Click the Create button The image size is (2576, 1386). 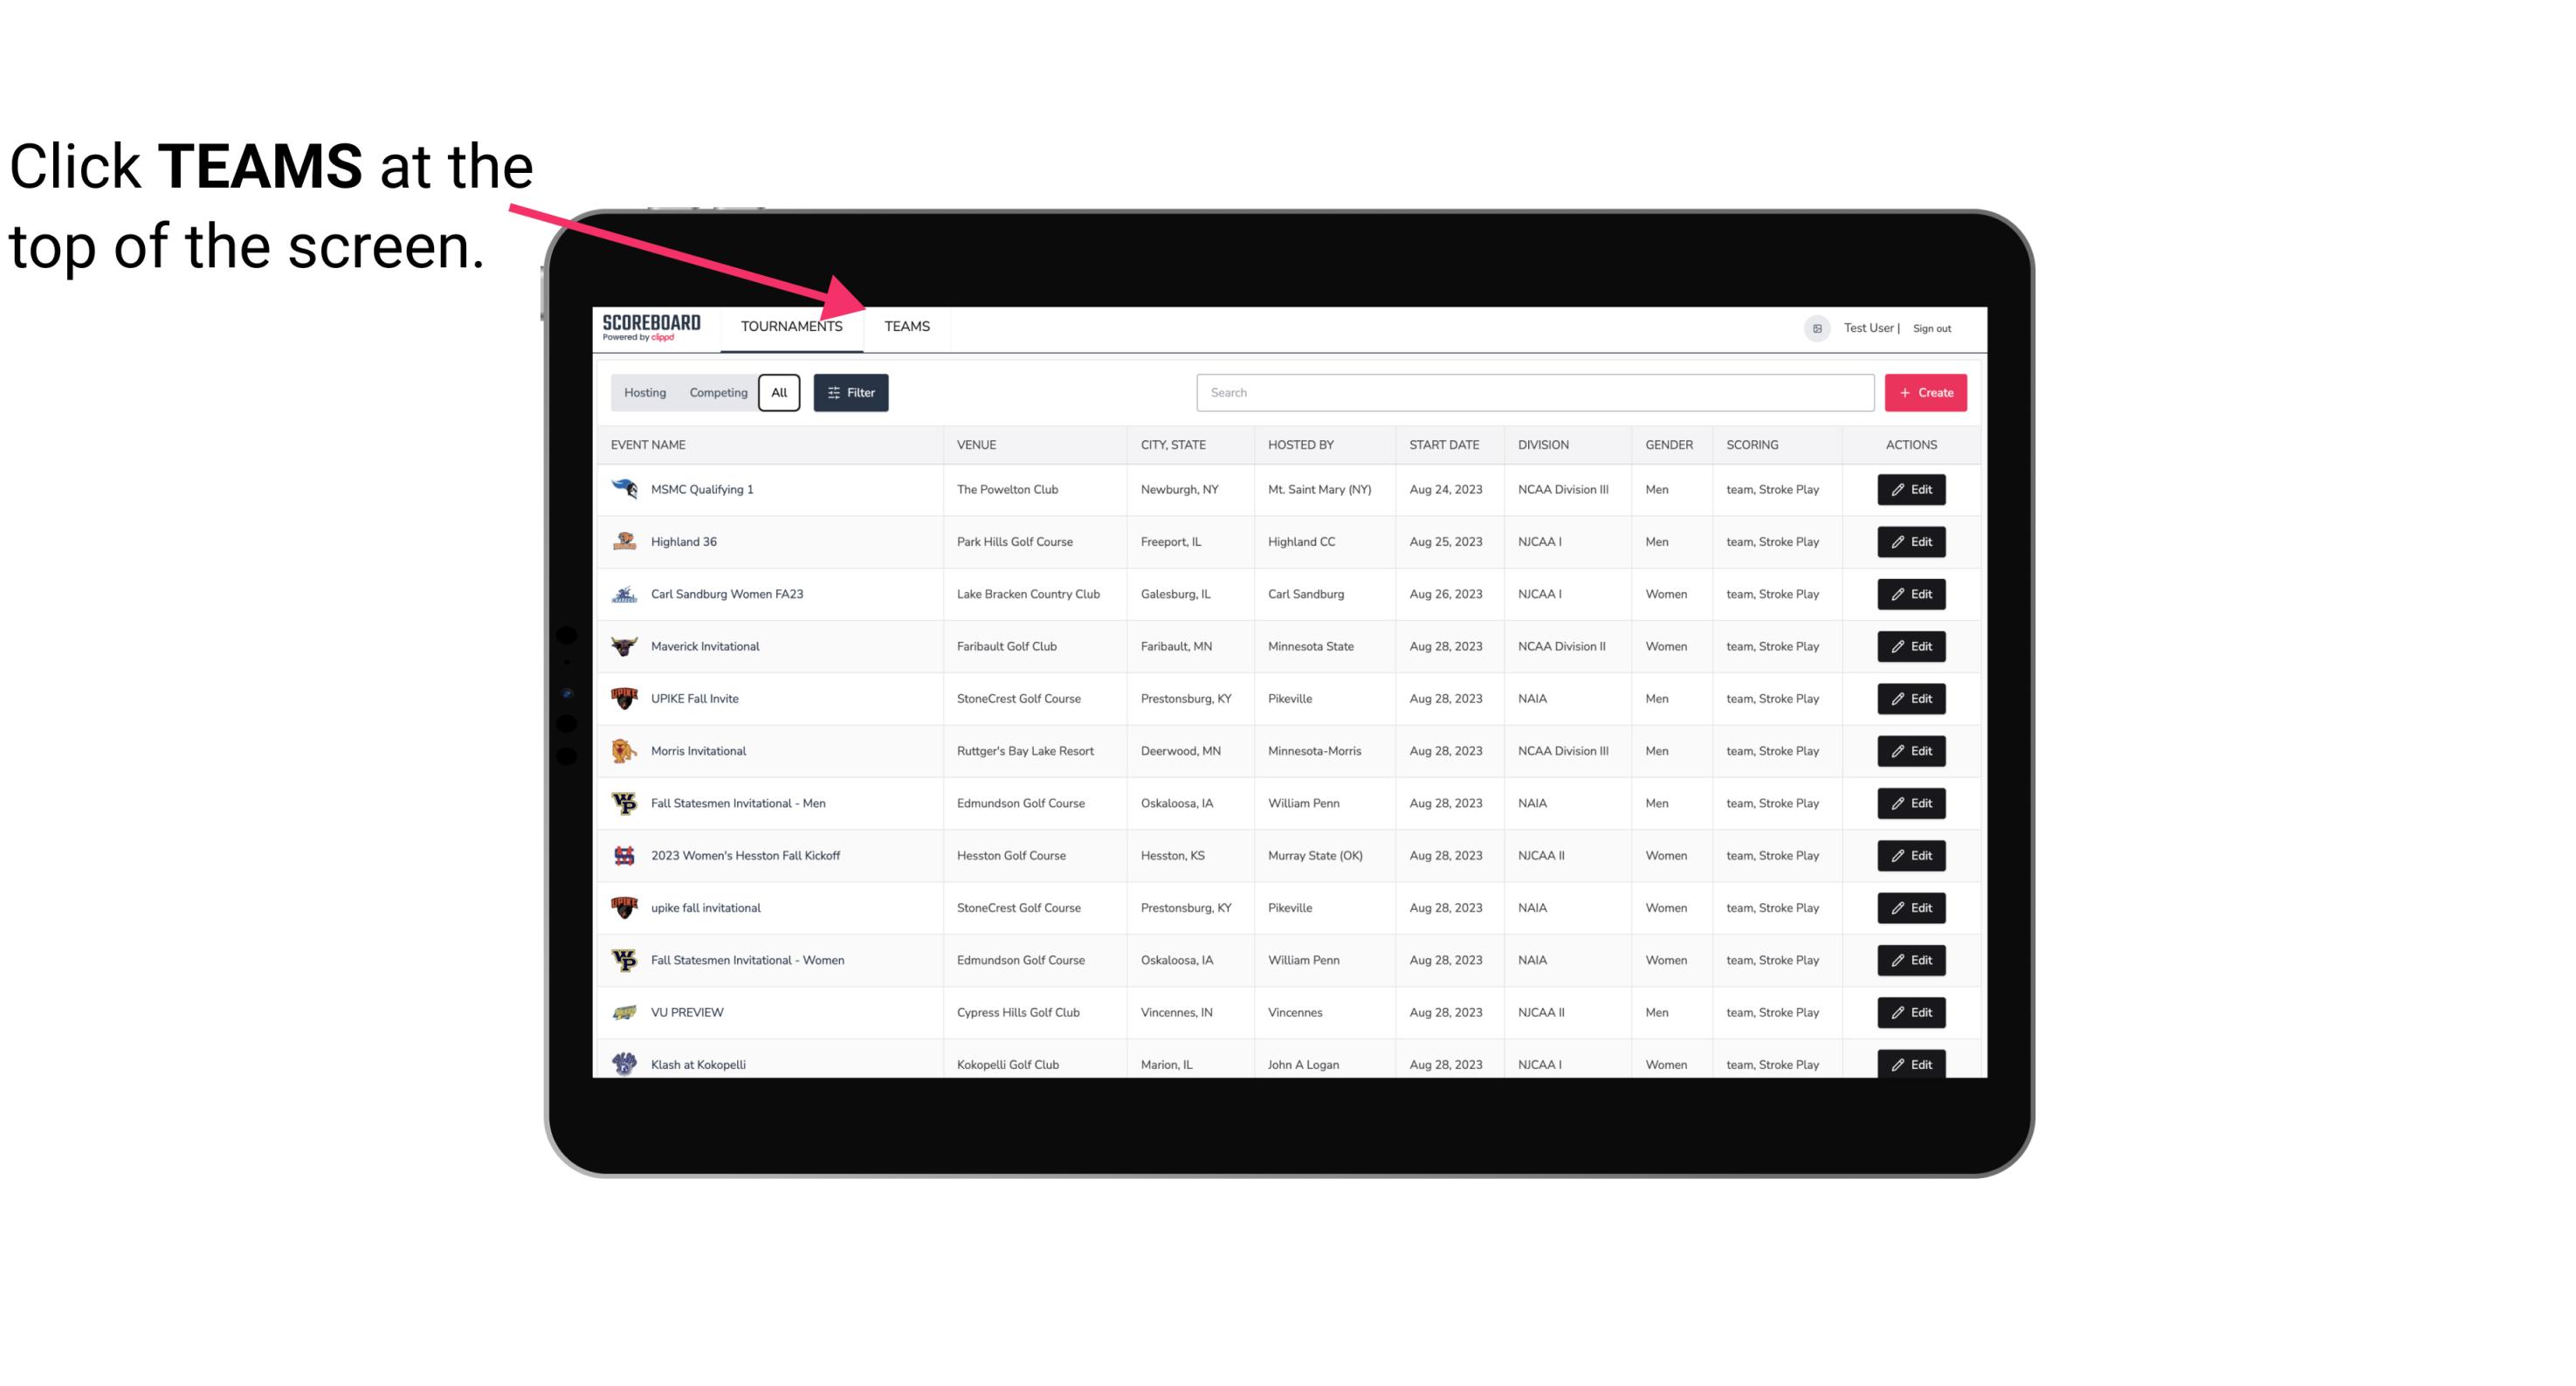(1926, 391)
